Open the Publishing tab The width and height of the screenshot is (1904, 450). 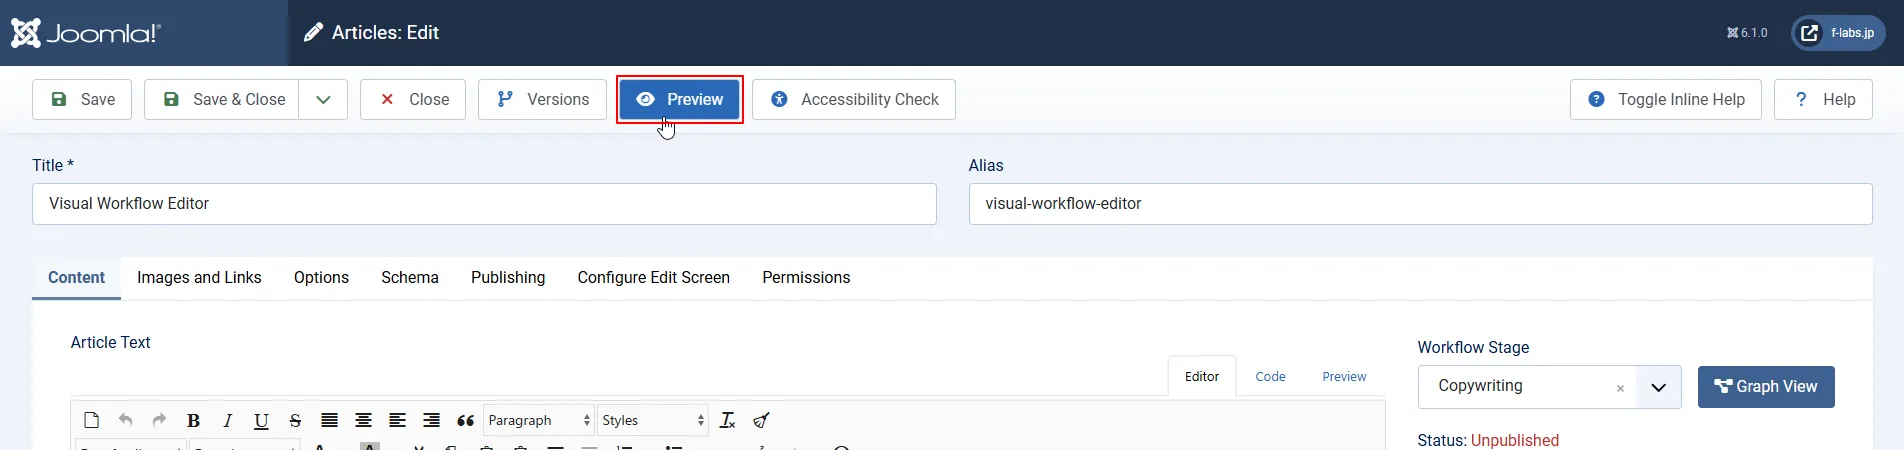click(x=508, y=278)
